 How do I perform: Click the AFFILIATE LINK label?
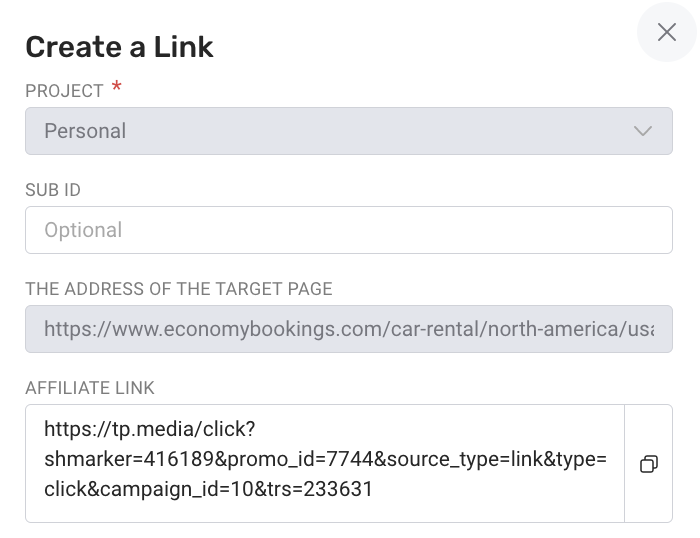click(90, 388)
